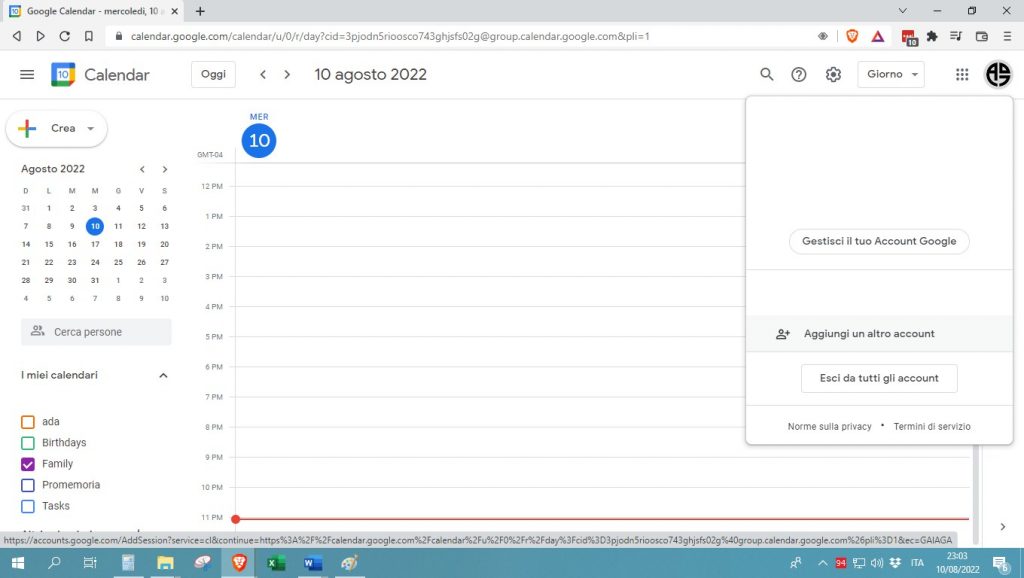
Task: Select August 18 in mini calendar
Action: tap(118, 244)
